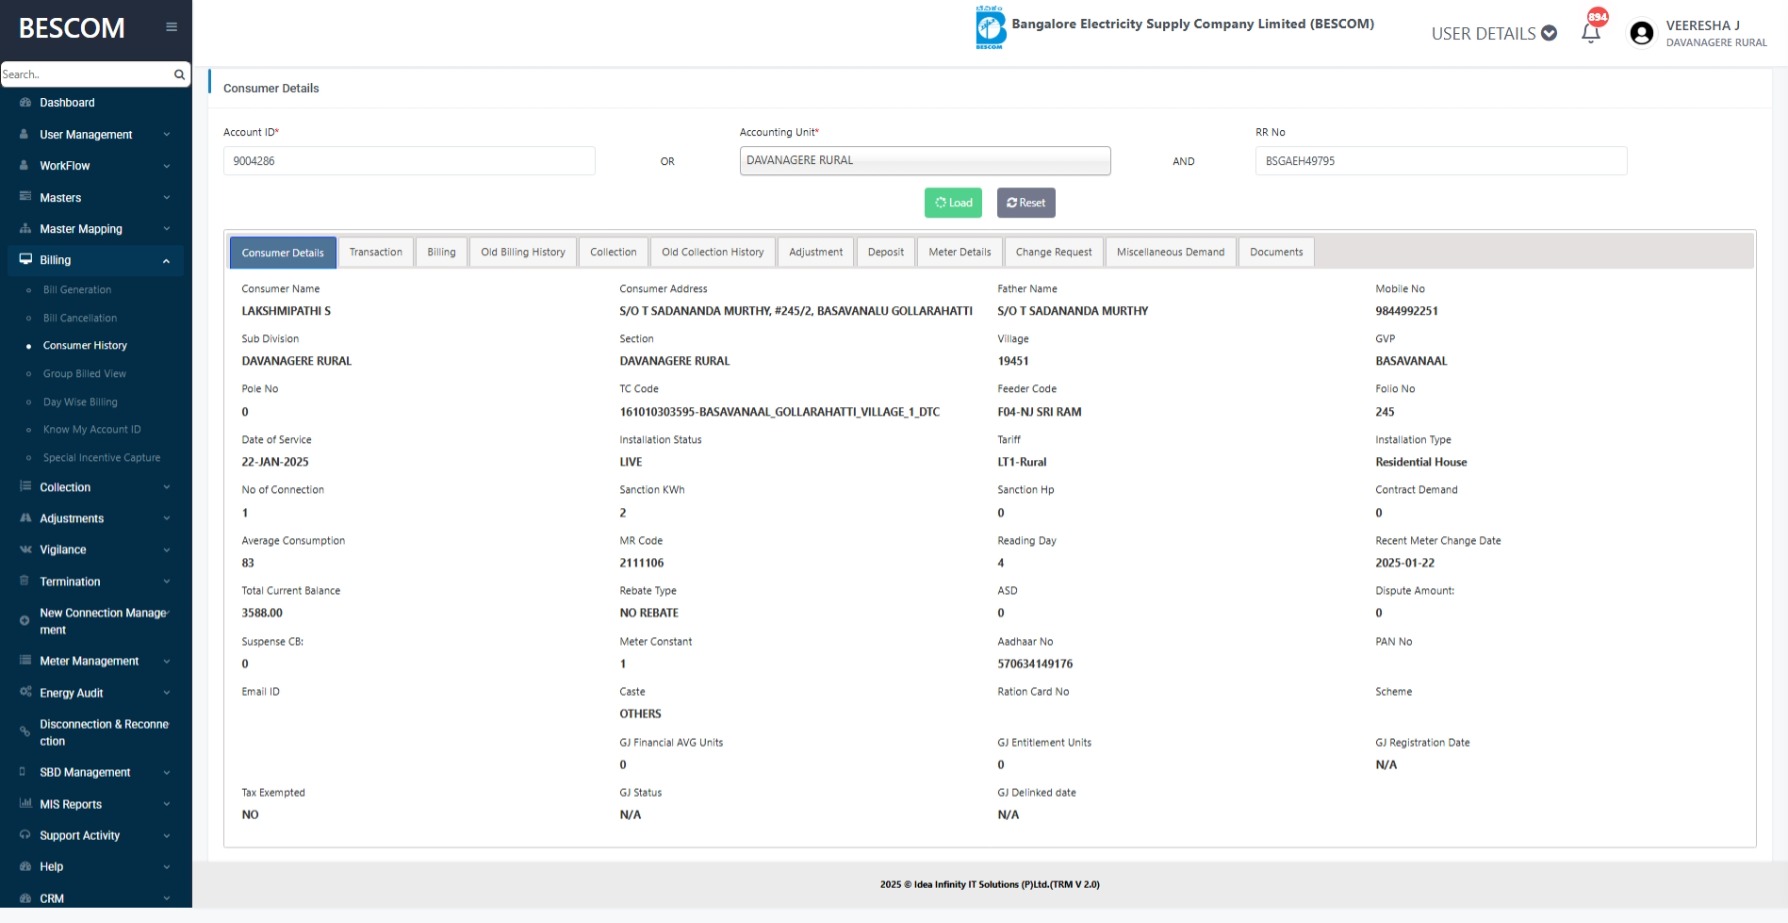Click the BESCOM company logo
1788x923 pixels.
pos(990,27)
